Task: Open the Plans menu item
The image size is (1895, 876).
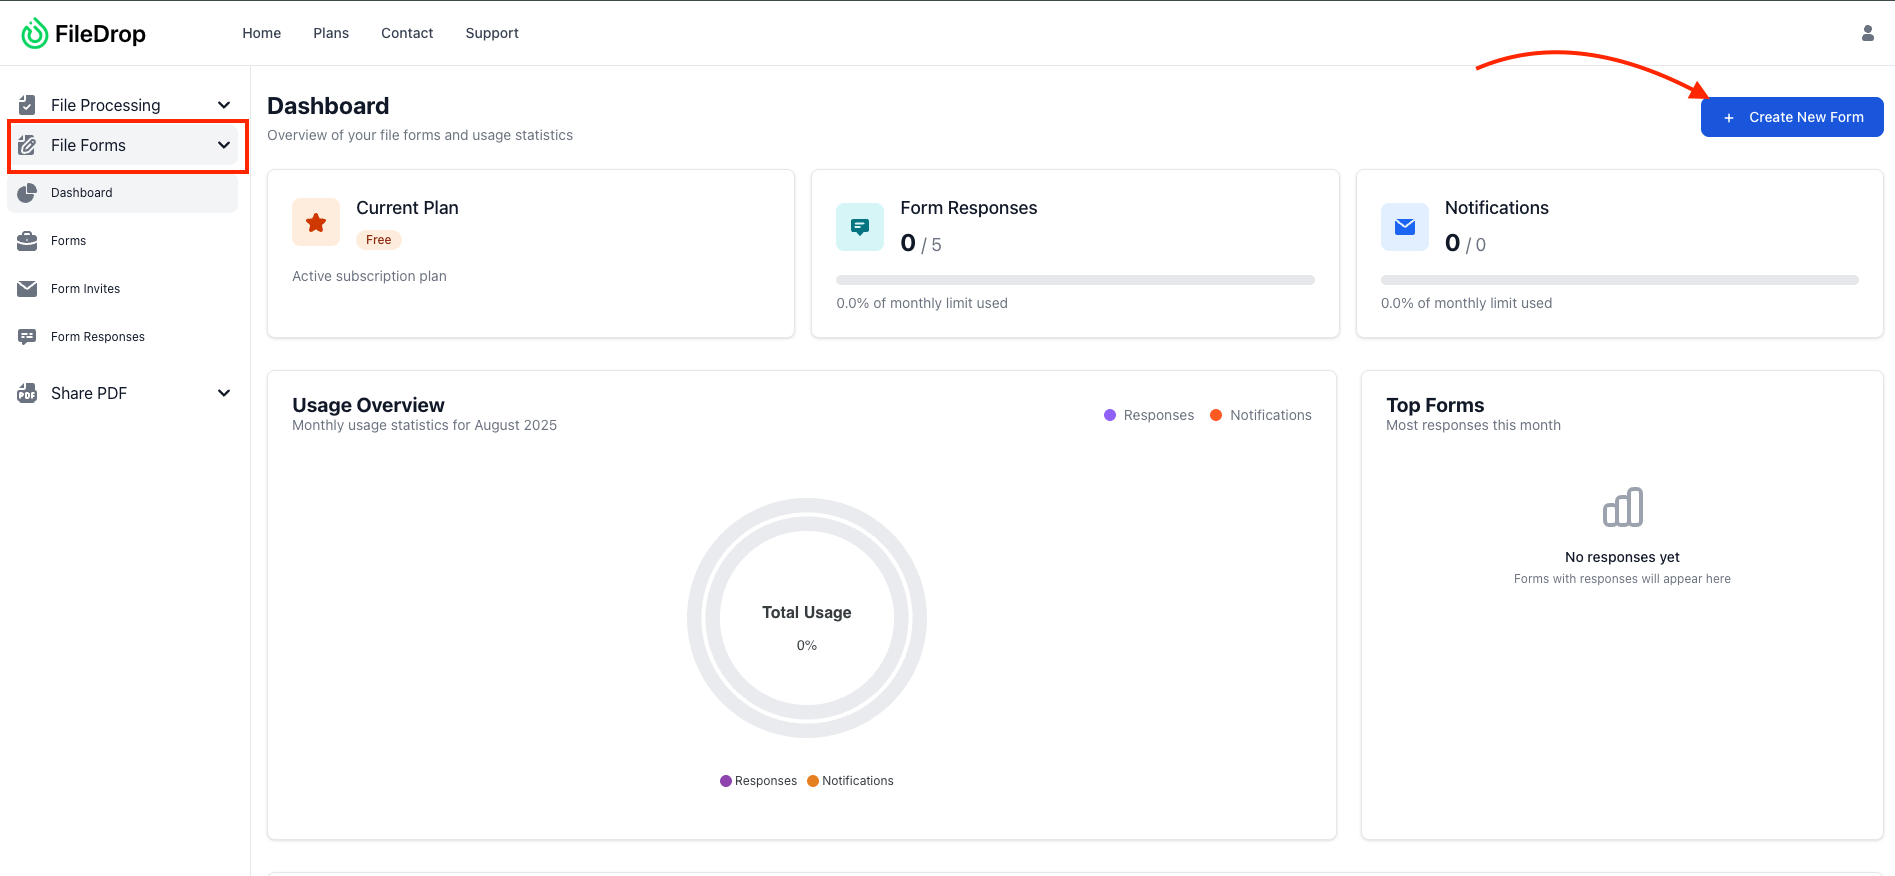Action: pyautogui.click(x=331, y=33)
